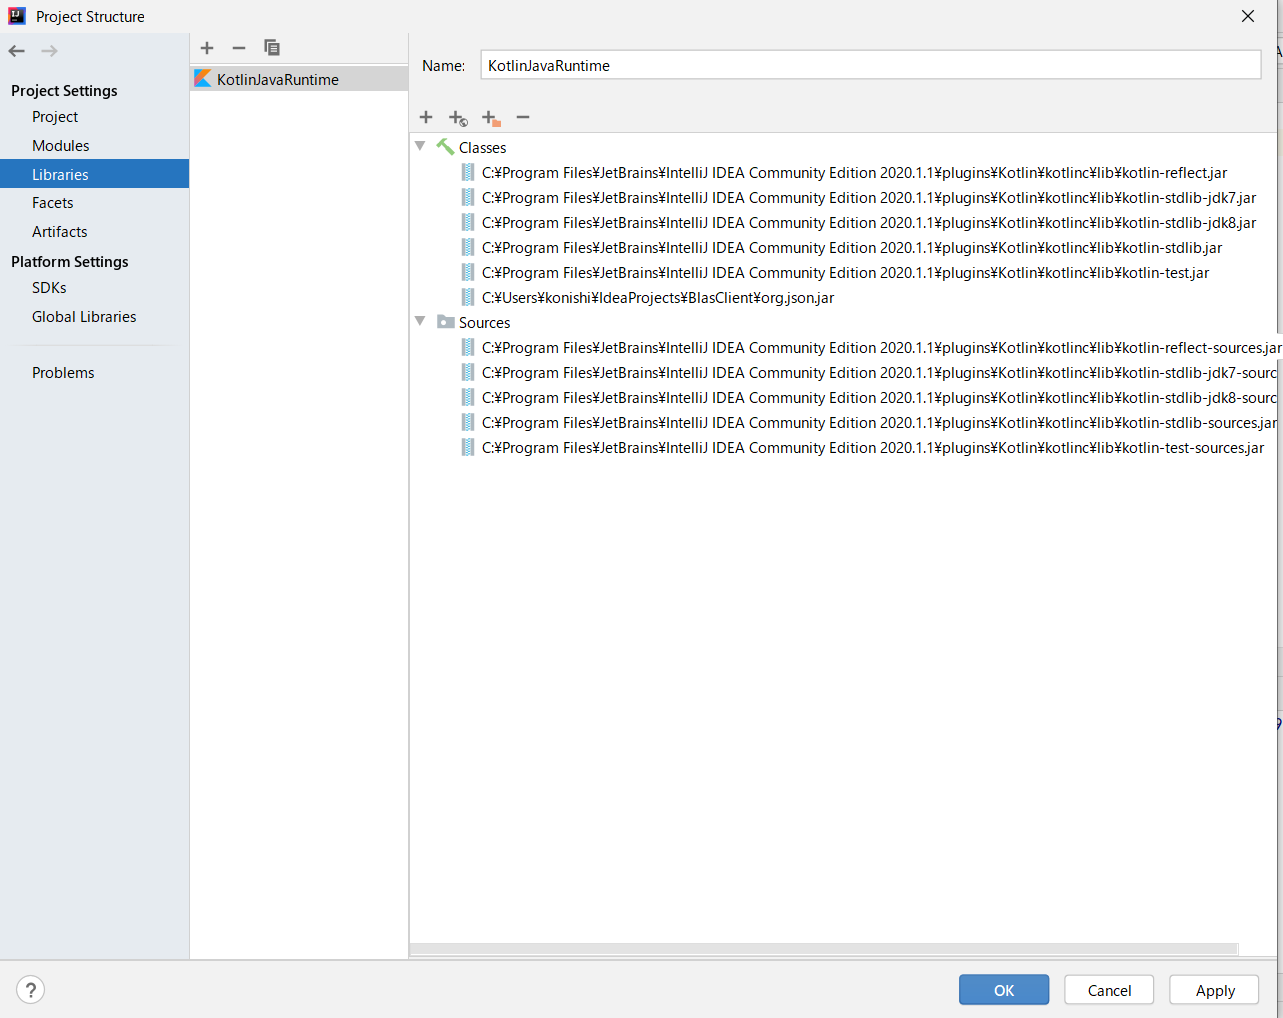Select KotlinJavaRuntime in library list
The width and height of the screenshot is (1283, 1018).
tap(299, 79)
